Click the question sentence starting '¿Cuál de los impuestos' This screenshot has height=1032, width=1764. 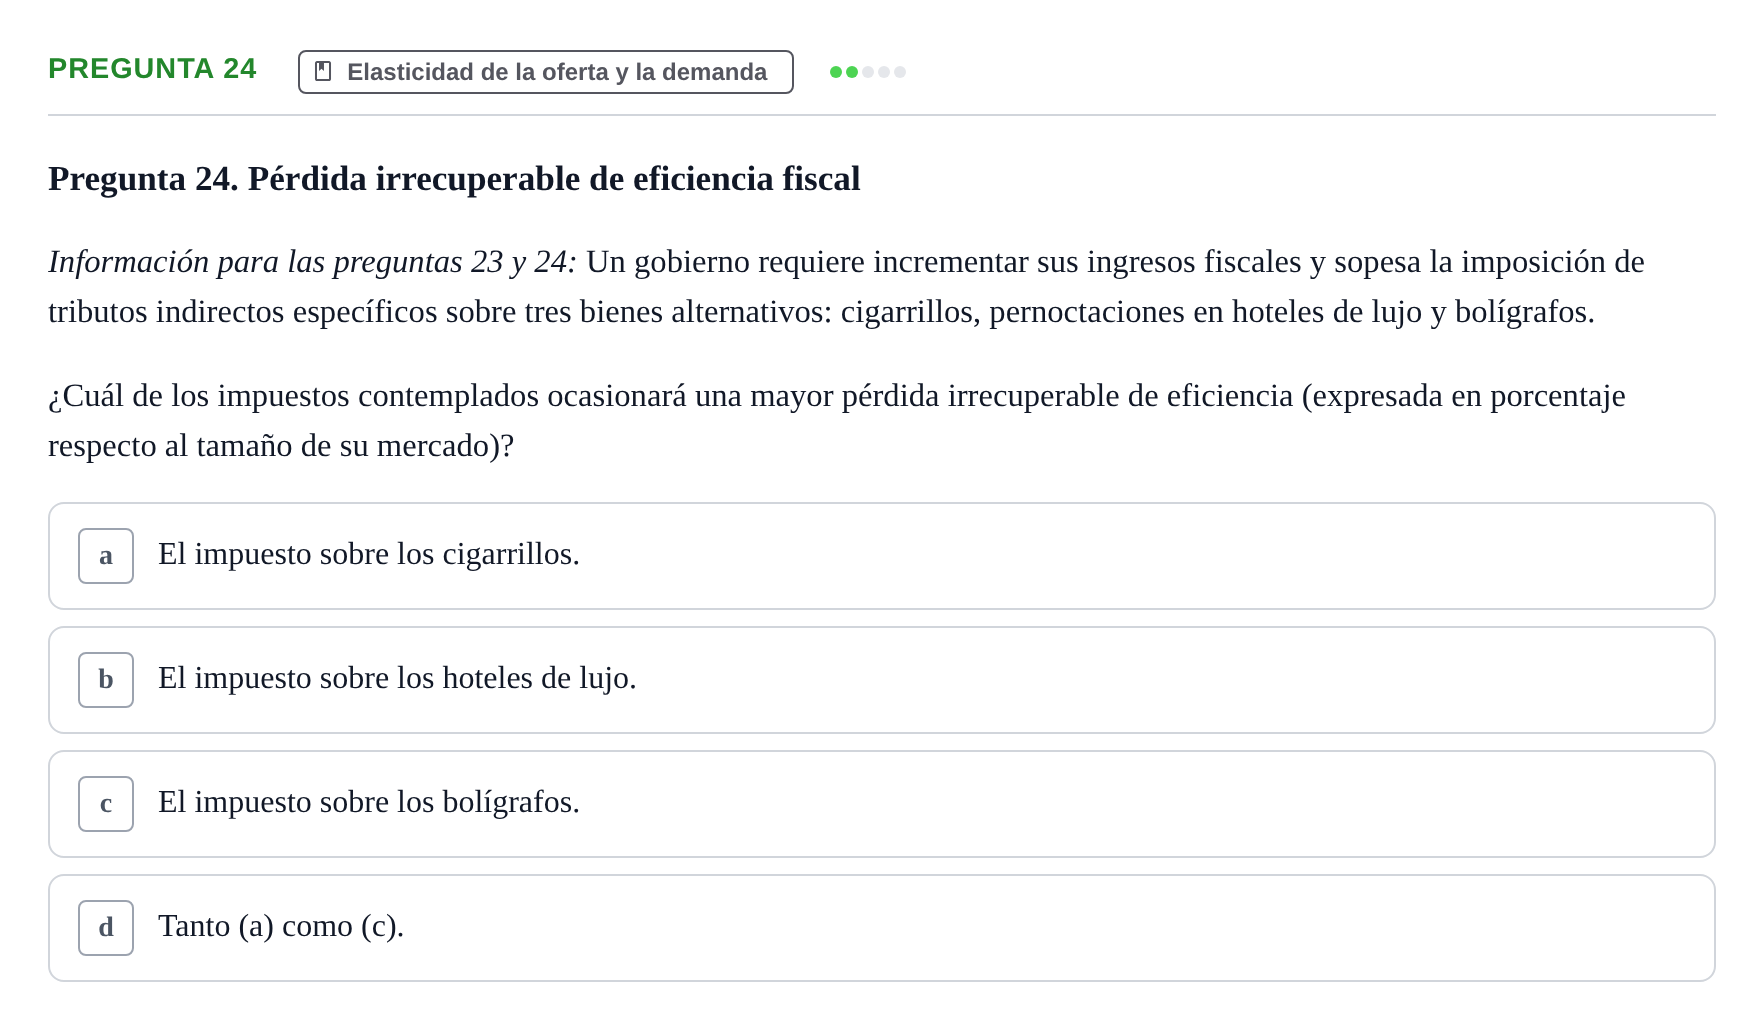[837, 421]
